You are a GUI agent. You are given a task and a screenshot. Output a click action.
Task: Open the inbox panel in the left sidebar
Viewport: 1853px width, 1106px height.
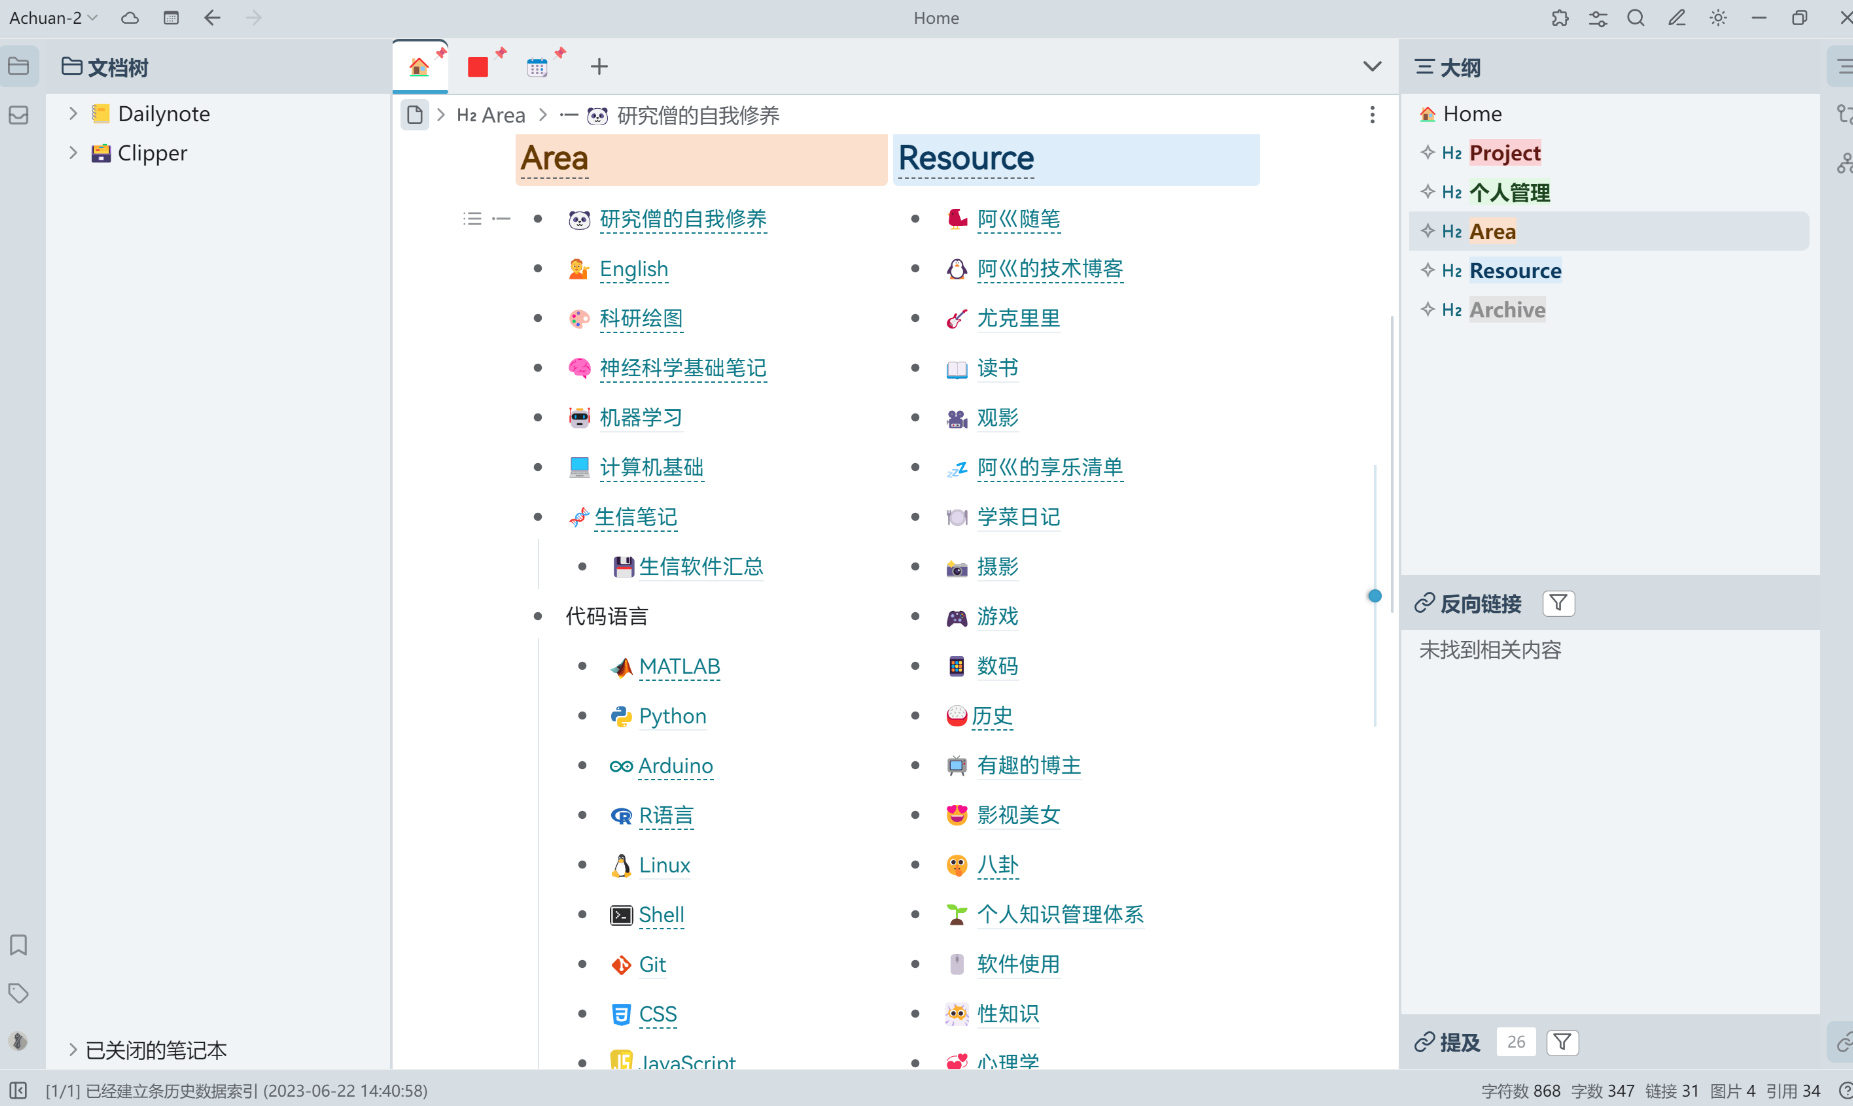(18, 115)
